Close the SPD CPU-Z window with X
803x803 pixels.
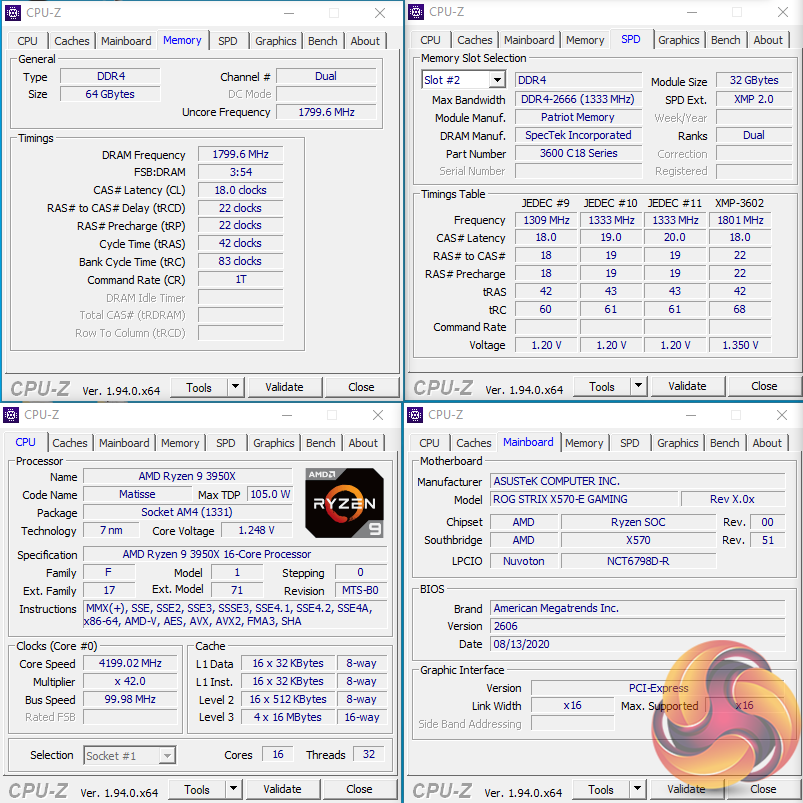(x=783, y=12)
